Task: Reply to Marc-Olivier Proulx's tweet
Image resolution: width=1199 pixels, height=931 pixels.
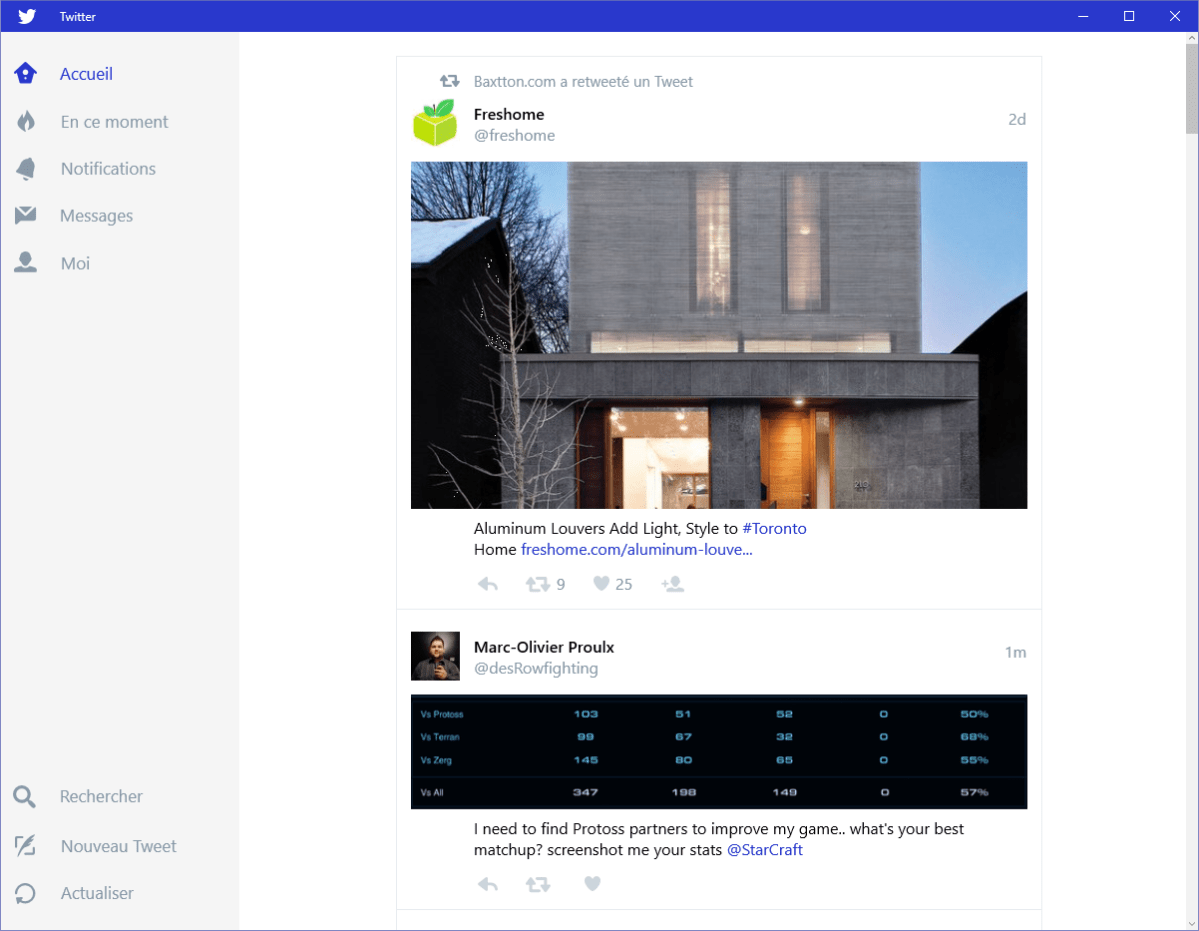Action: click(487, 884)
